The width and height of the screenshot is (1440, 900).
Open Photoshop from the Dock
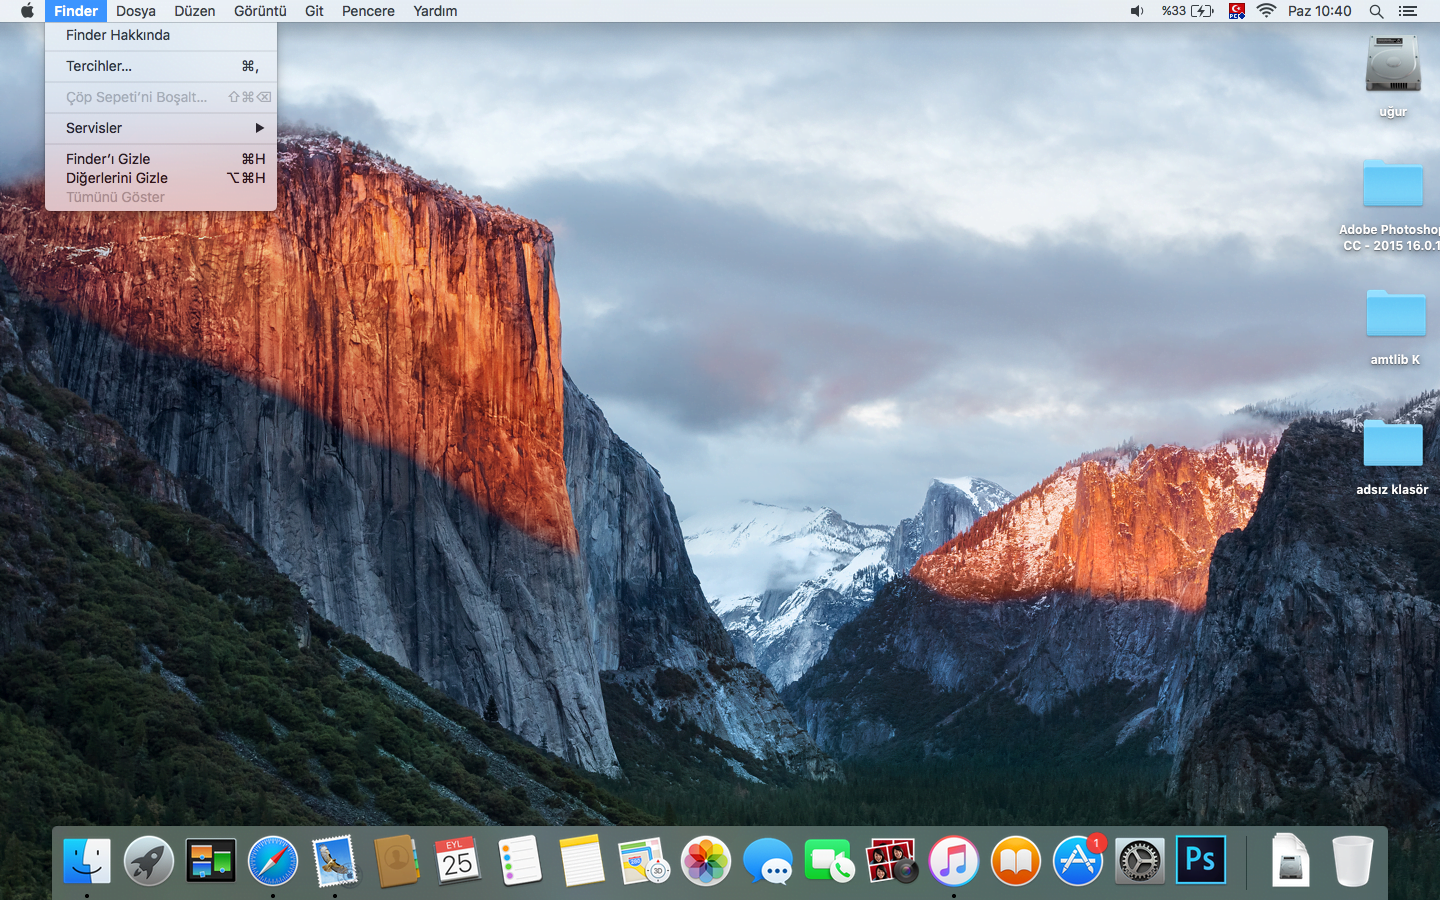[1200, 860]
